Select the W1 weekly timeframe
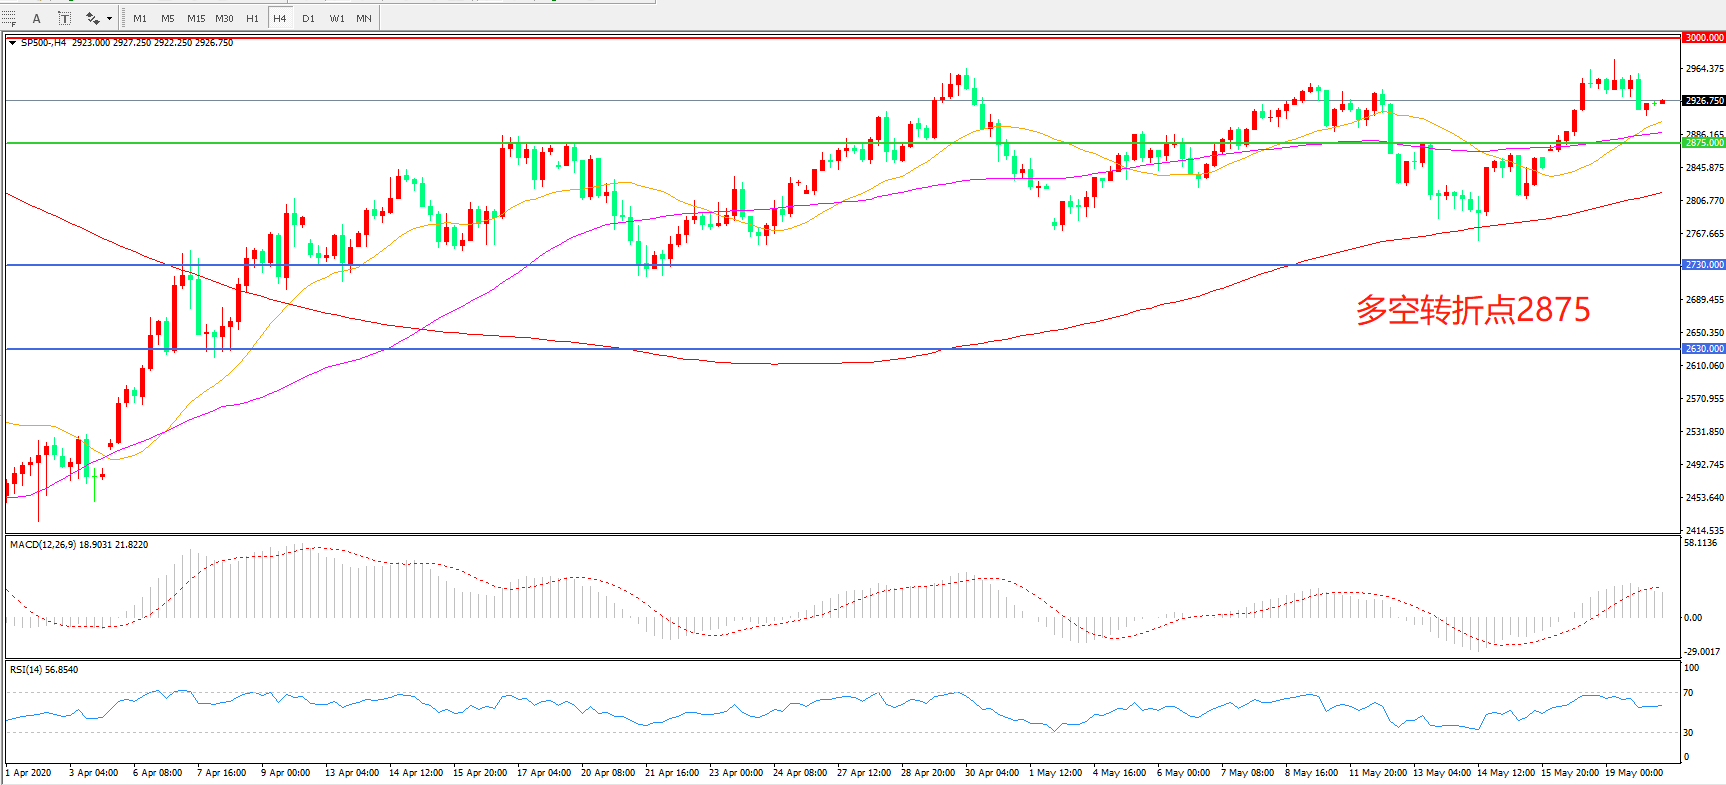Image resolution: width=1726 pixels, height=785 pixels. point(337,18)
